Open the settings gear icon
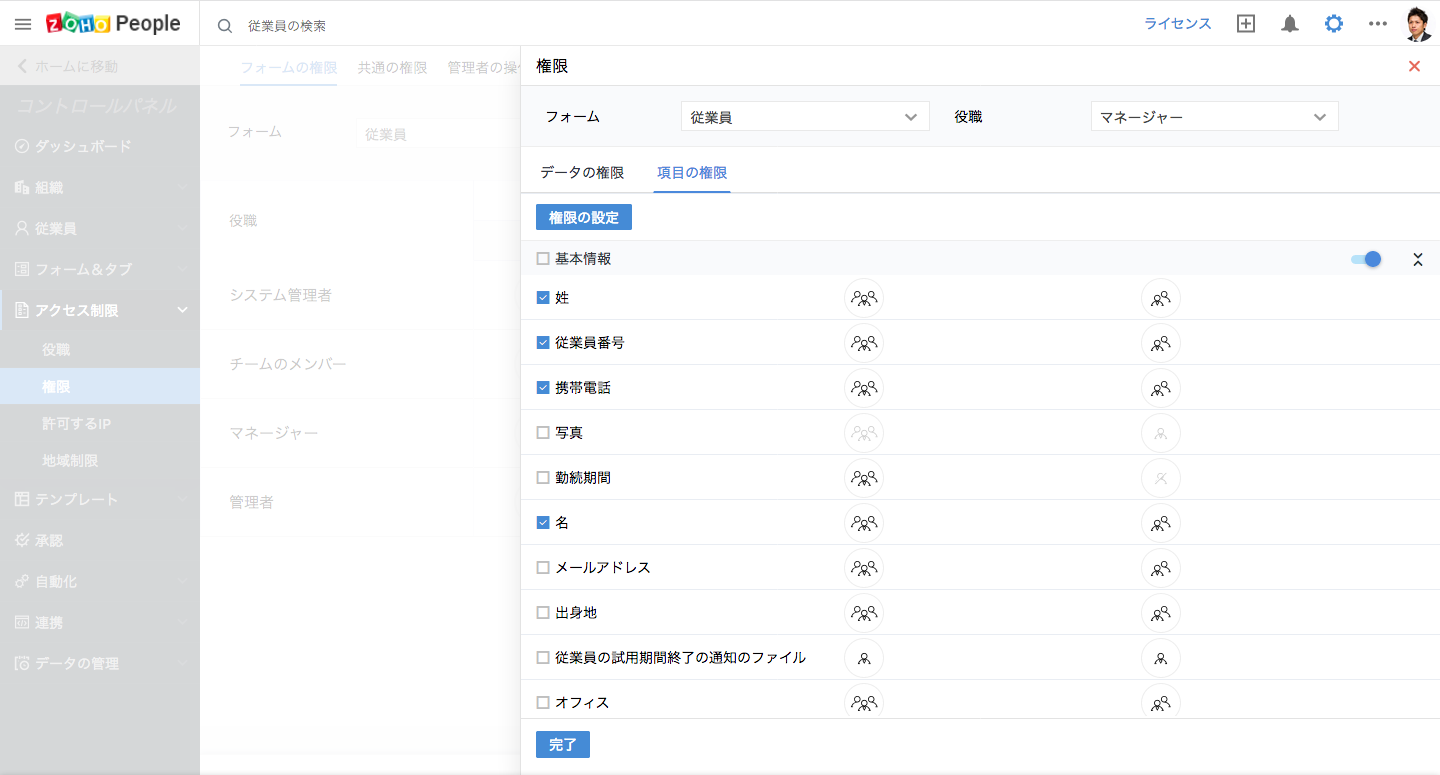Screen dimensions: 1440x775 click(x=1334, y=24)
